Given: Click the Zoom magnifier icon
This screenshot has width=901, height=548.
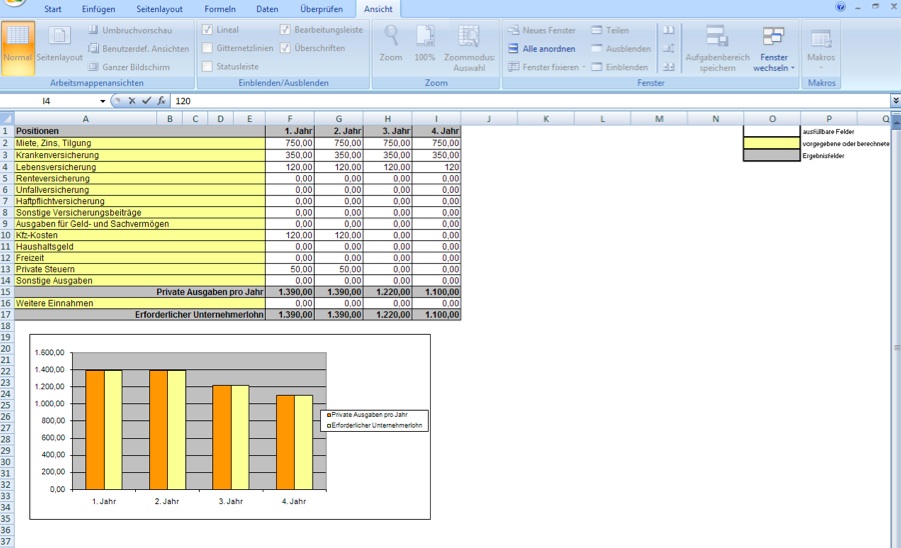Looking at the screenshot, I should point(391,36).
